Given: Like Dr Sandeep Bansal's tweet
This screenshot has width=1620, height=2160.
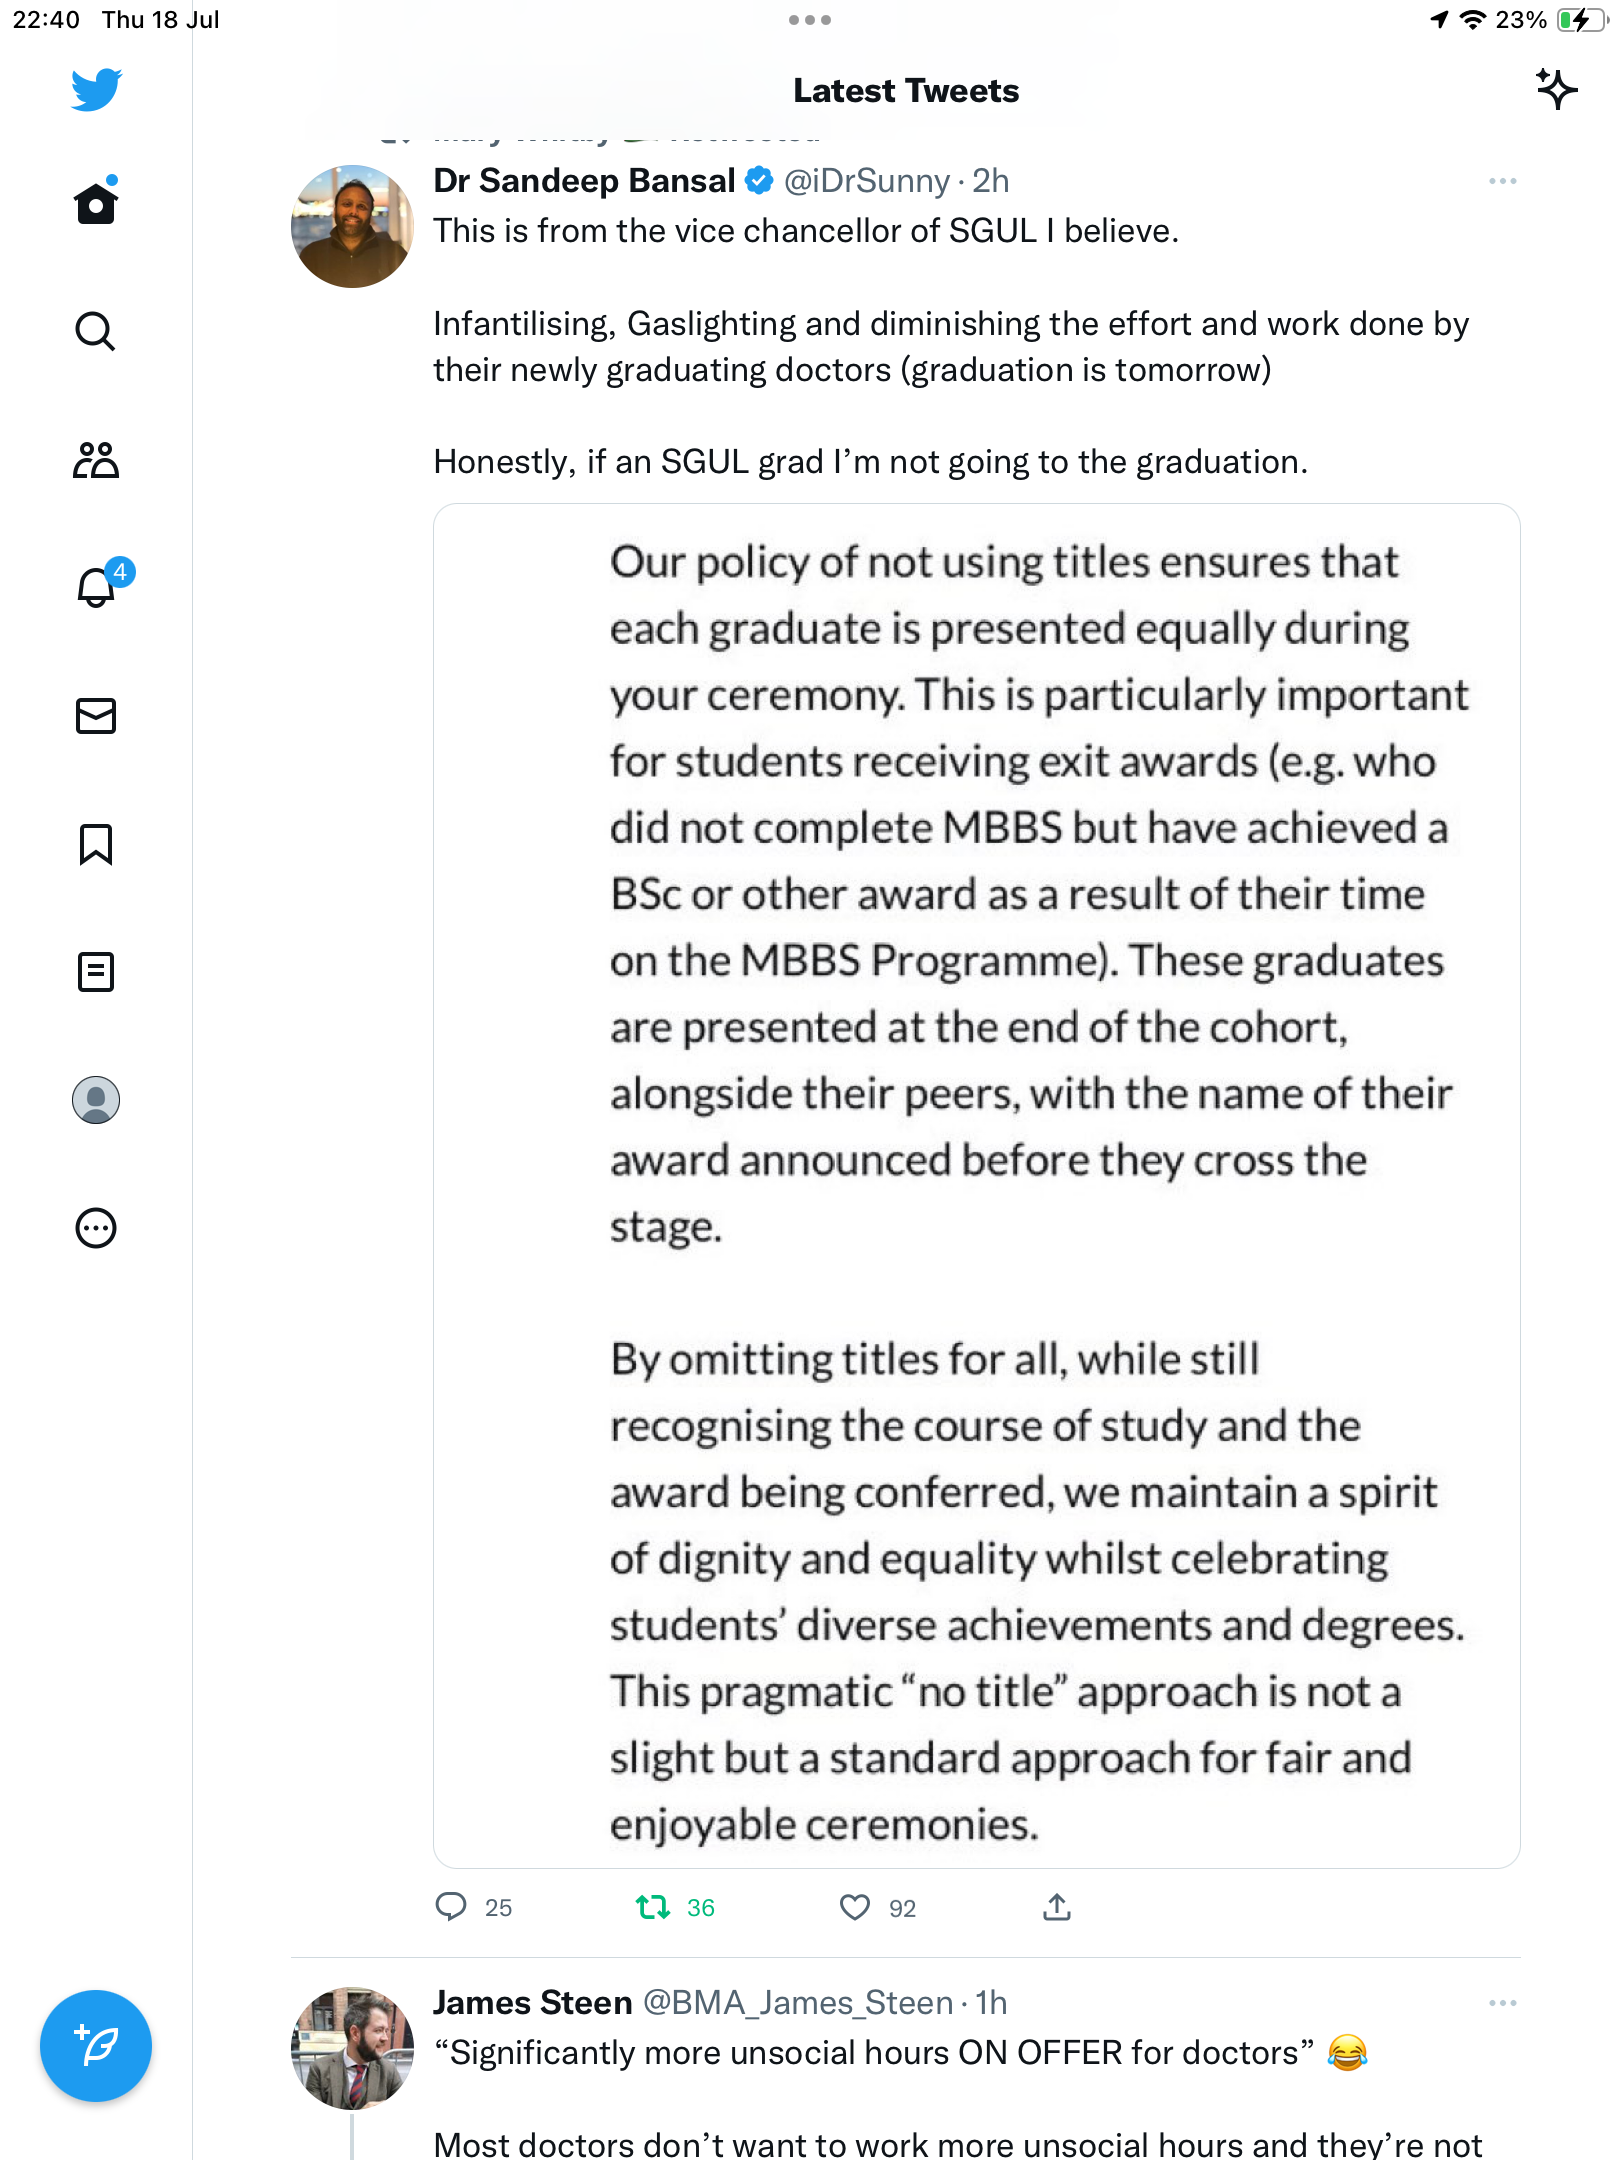Looking at the screenshot, I should point(855,1908).
